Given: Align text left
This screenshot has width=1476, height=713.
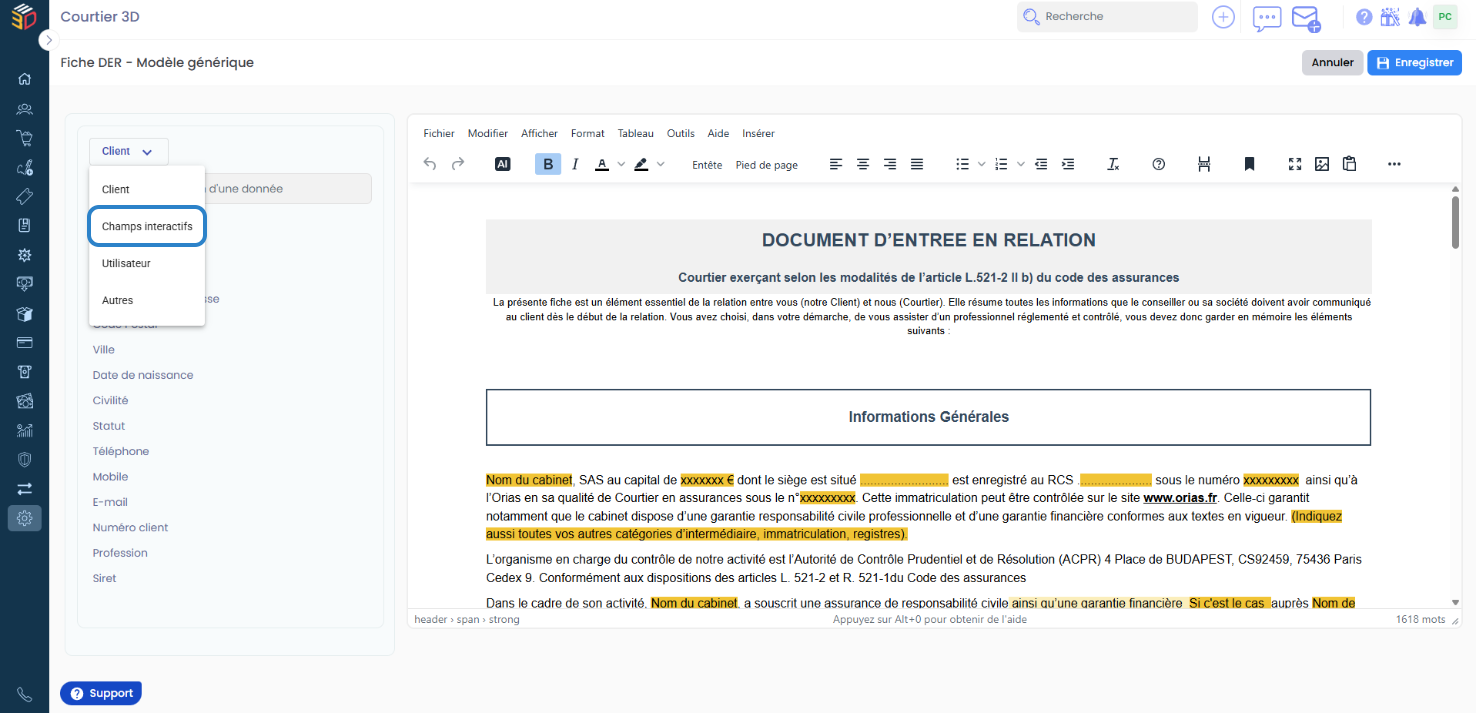Looking at the screenshot, I should (836, 164).
